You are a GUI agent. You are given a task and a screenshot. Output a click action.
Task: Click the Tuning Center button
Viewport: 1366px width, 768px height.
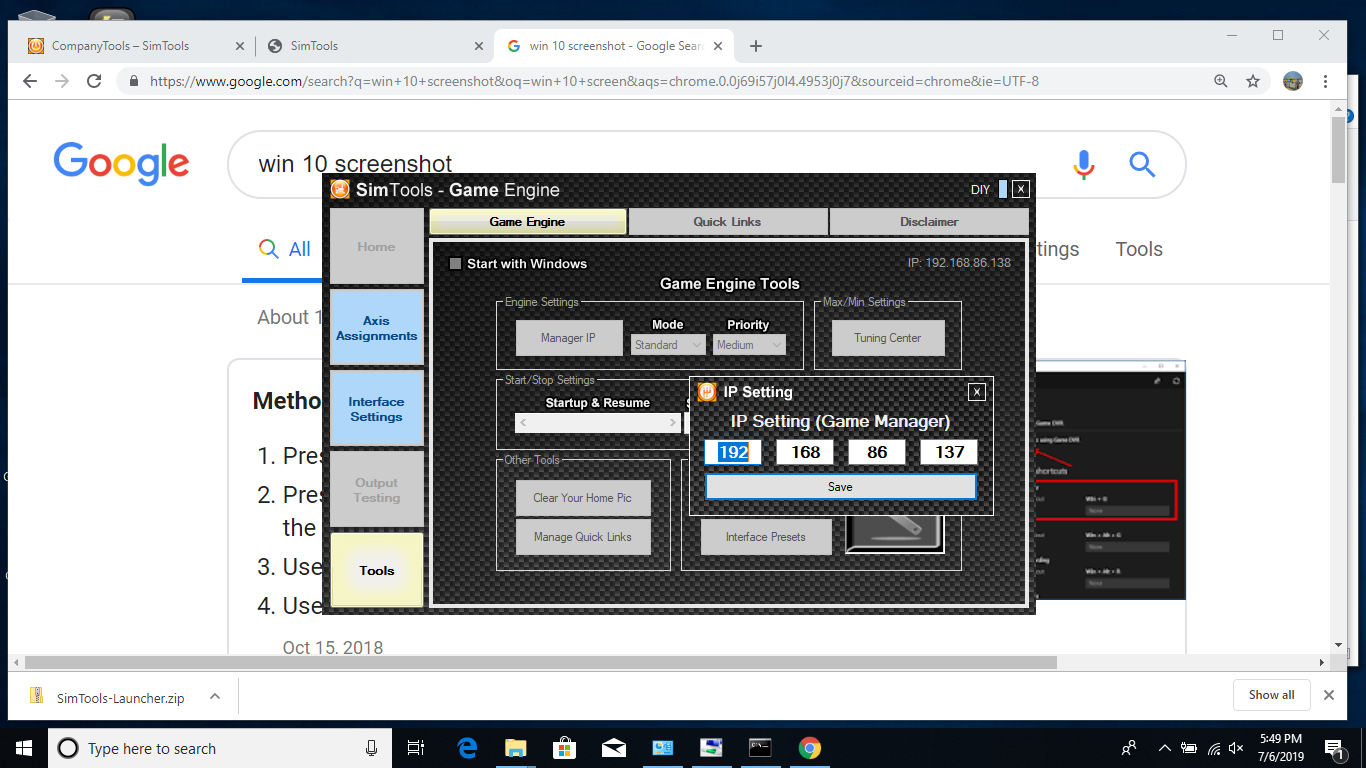click(887, 338)
